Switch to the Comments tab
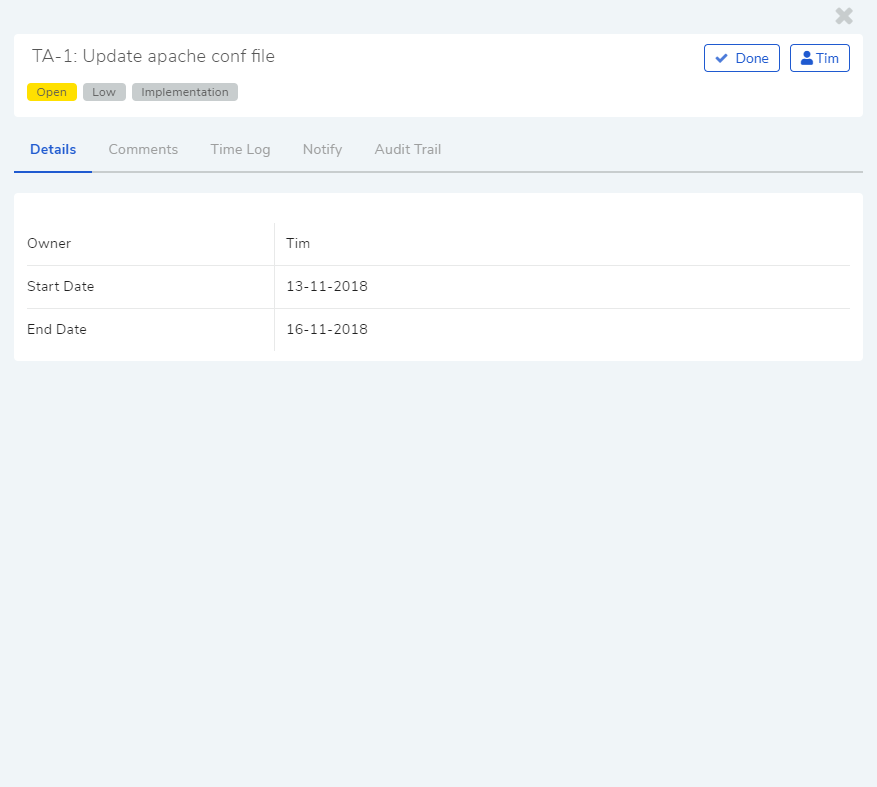Viewport: 877px width, 787px height. (143, 149)
